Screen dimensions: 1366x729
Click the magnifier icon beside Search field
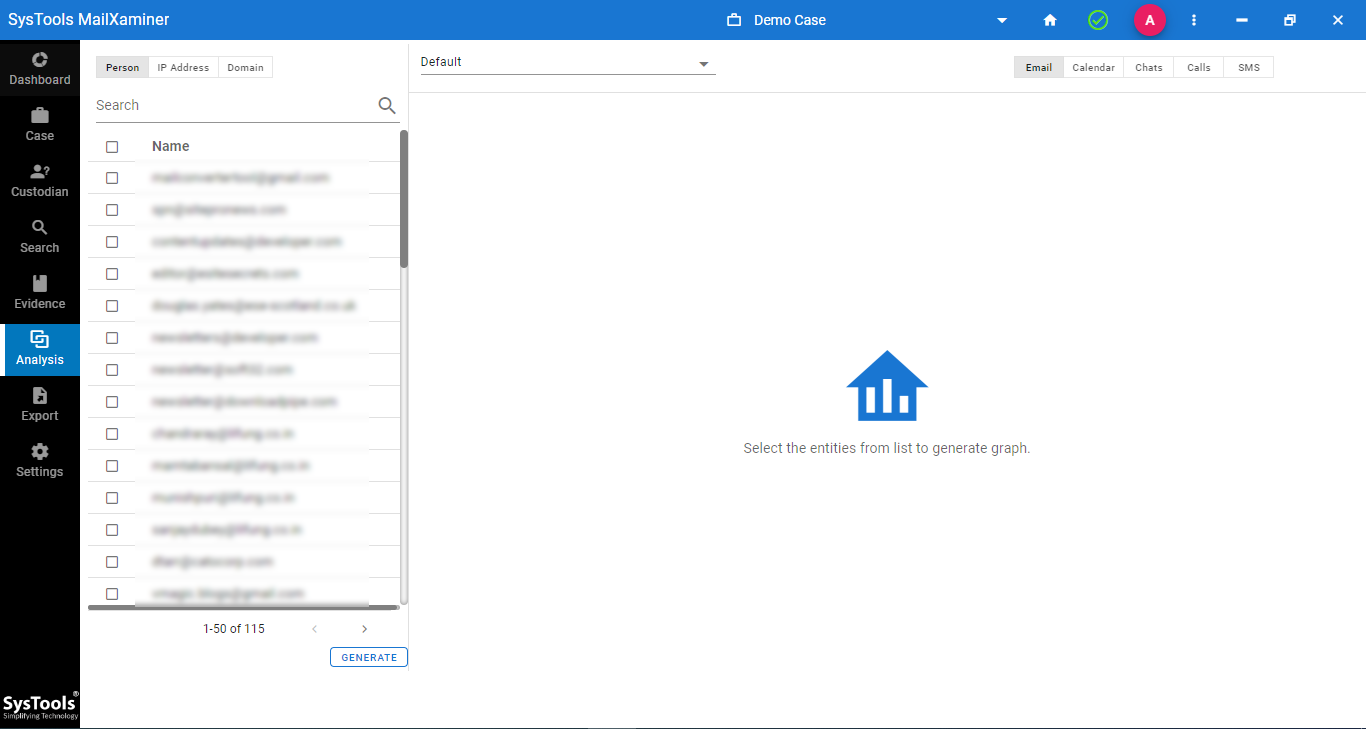pos(387,105)
